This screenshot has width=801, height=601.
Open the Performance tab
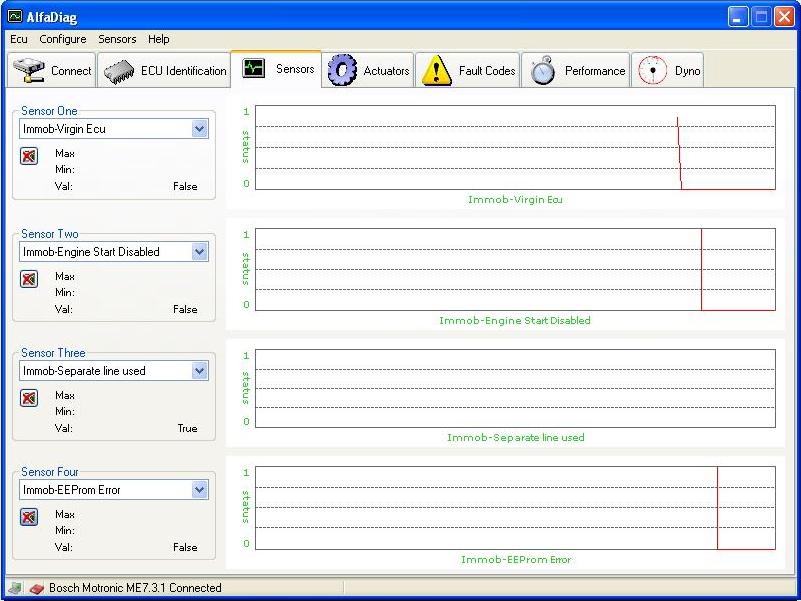[x=575, y=70]
